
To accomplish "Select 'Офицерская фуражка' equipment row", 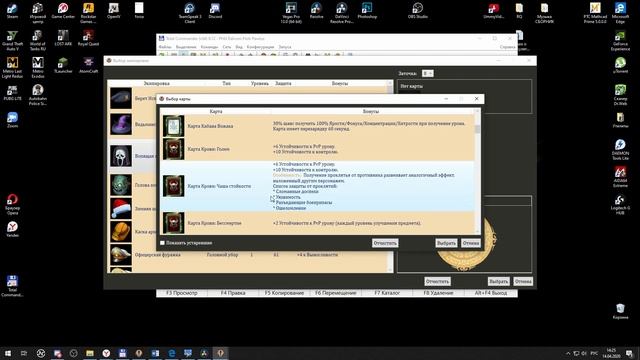I will click(247, 255).
